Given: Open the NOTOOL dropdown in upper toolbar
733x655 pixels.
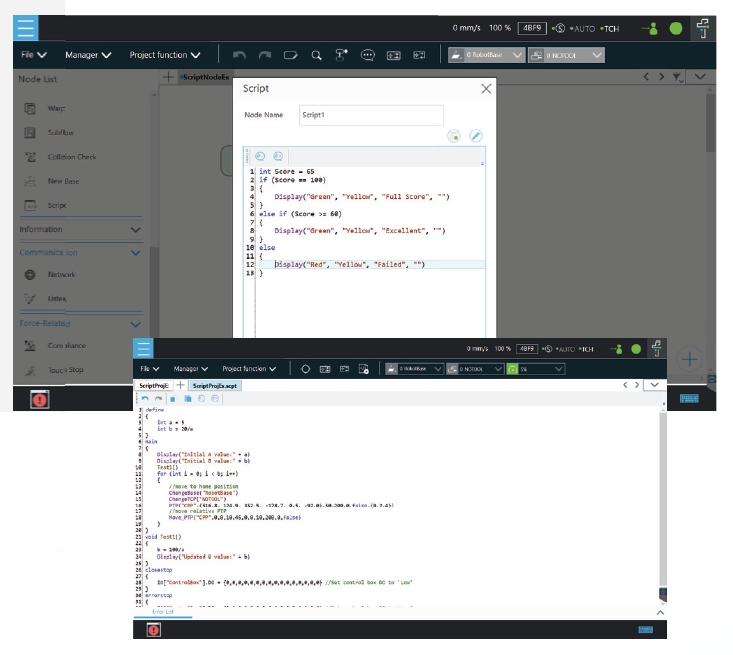Looking at the screenshot, I should coord(566,55).
